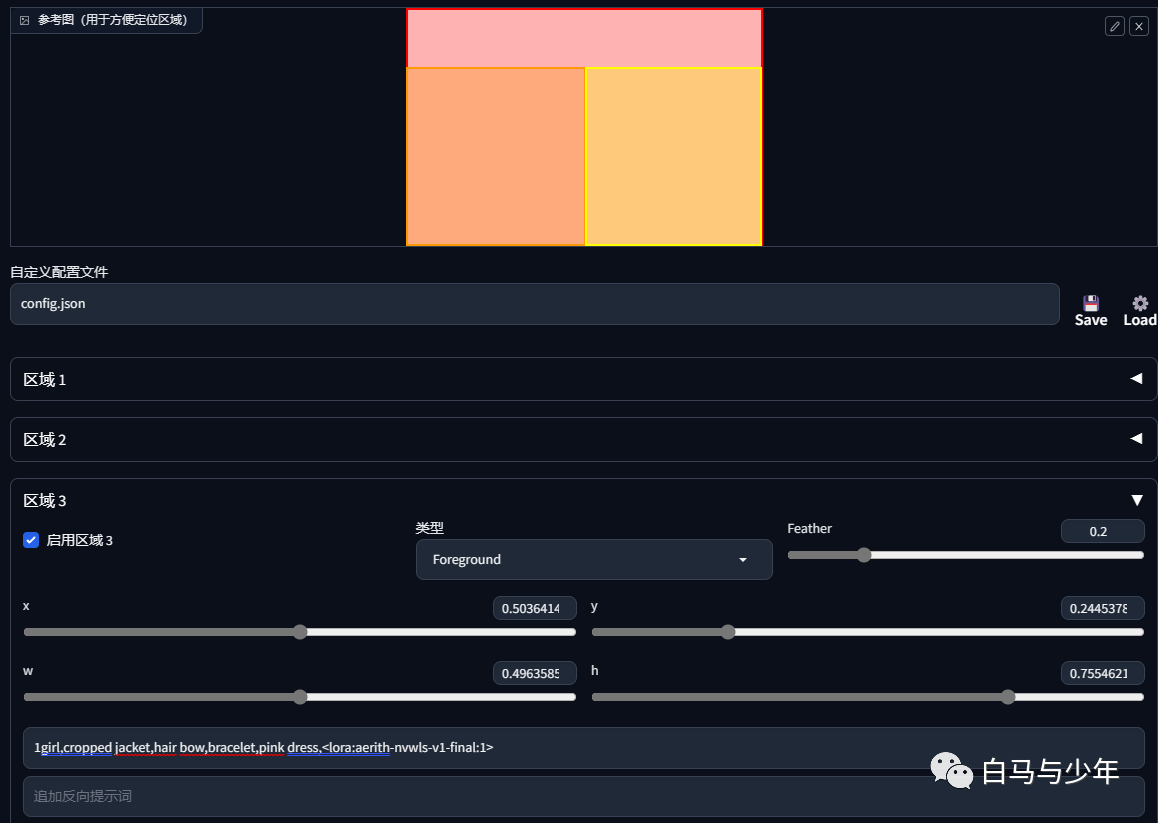This screenshot has height=823, width=1158.
Task: Remove reference image with the X icon
Action: pyautogui.click(x=1139, y=27)
